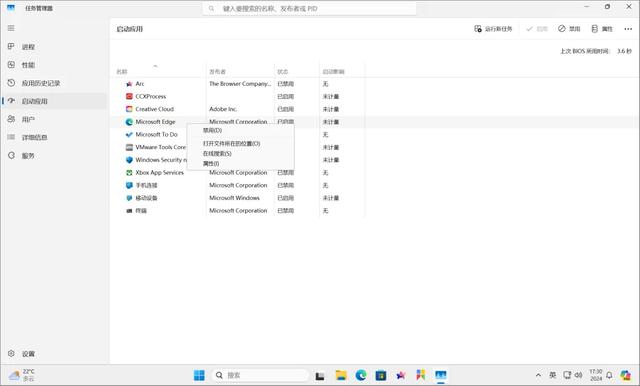The width and height of the screenshot is (640, 386).
Task: Click the Task Manager taskbar icon
Action: tap(441, 375)
